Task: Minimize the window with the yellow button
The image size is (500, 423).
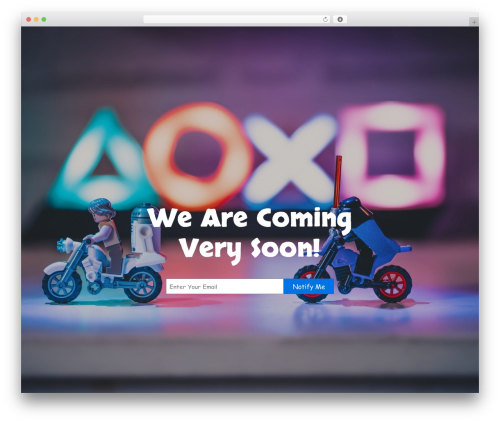Action: tap(36, 19)
